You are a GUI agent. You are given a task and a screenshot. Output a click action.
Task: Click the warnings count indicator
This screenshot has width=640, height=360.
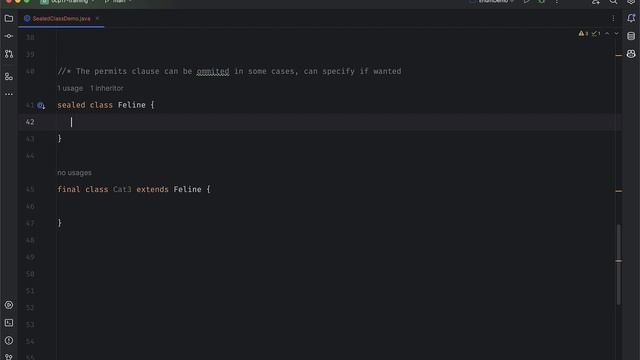coord(583,33)
